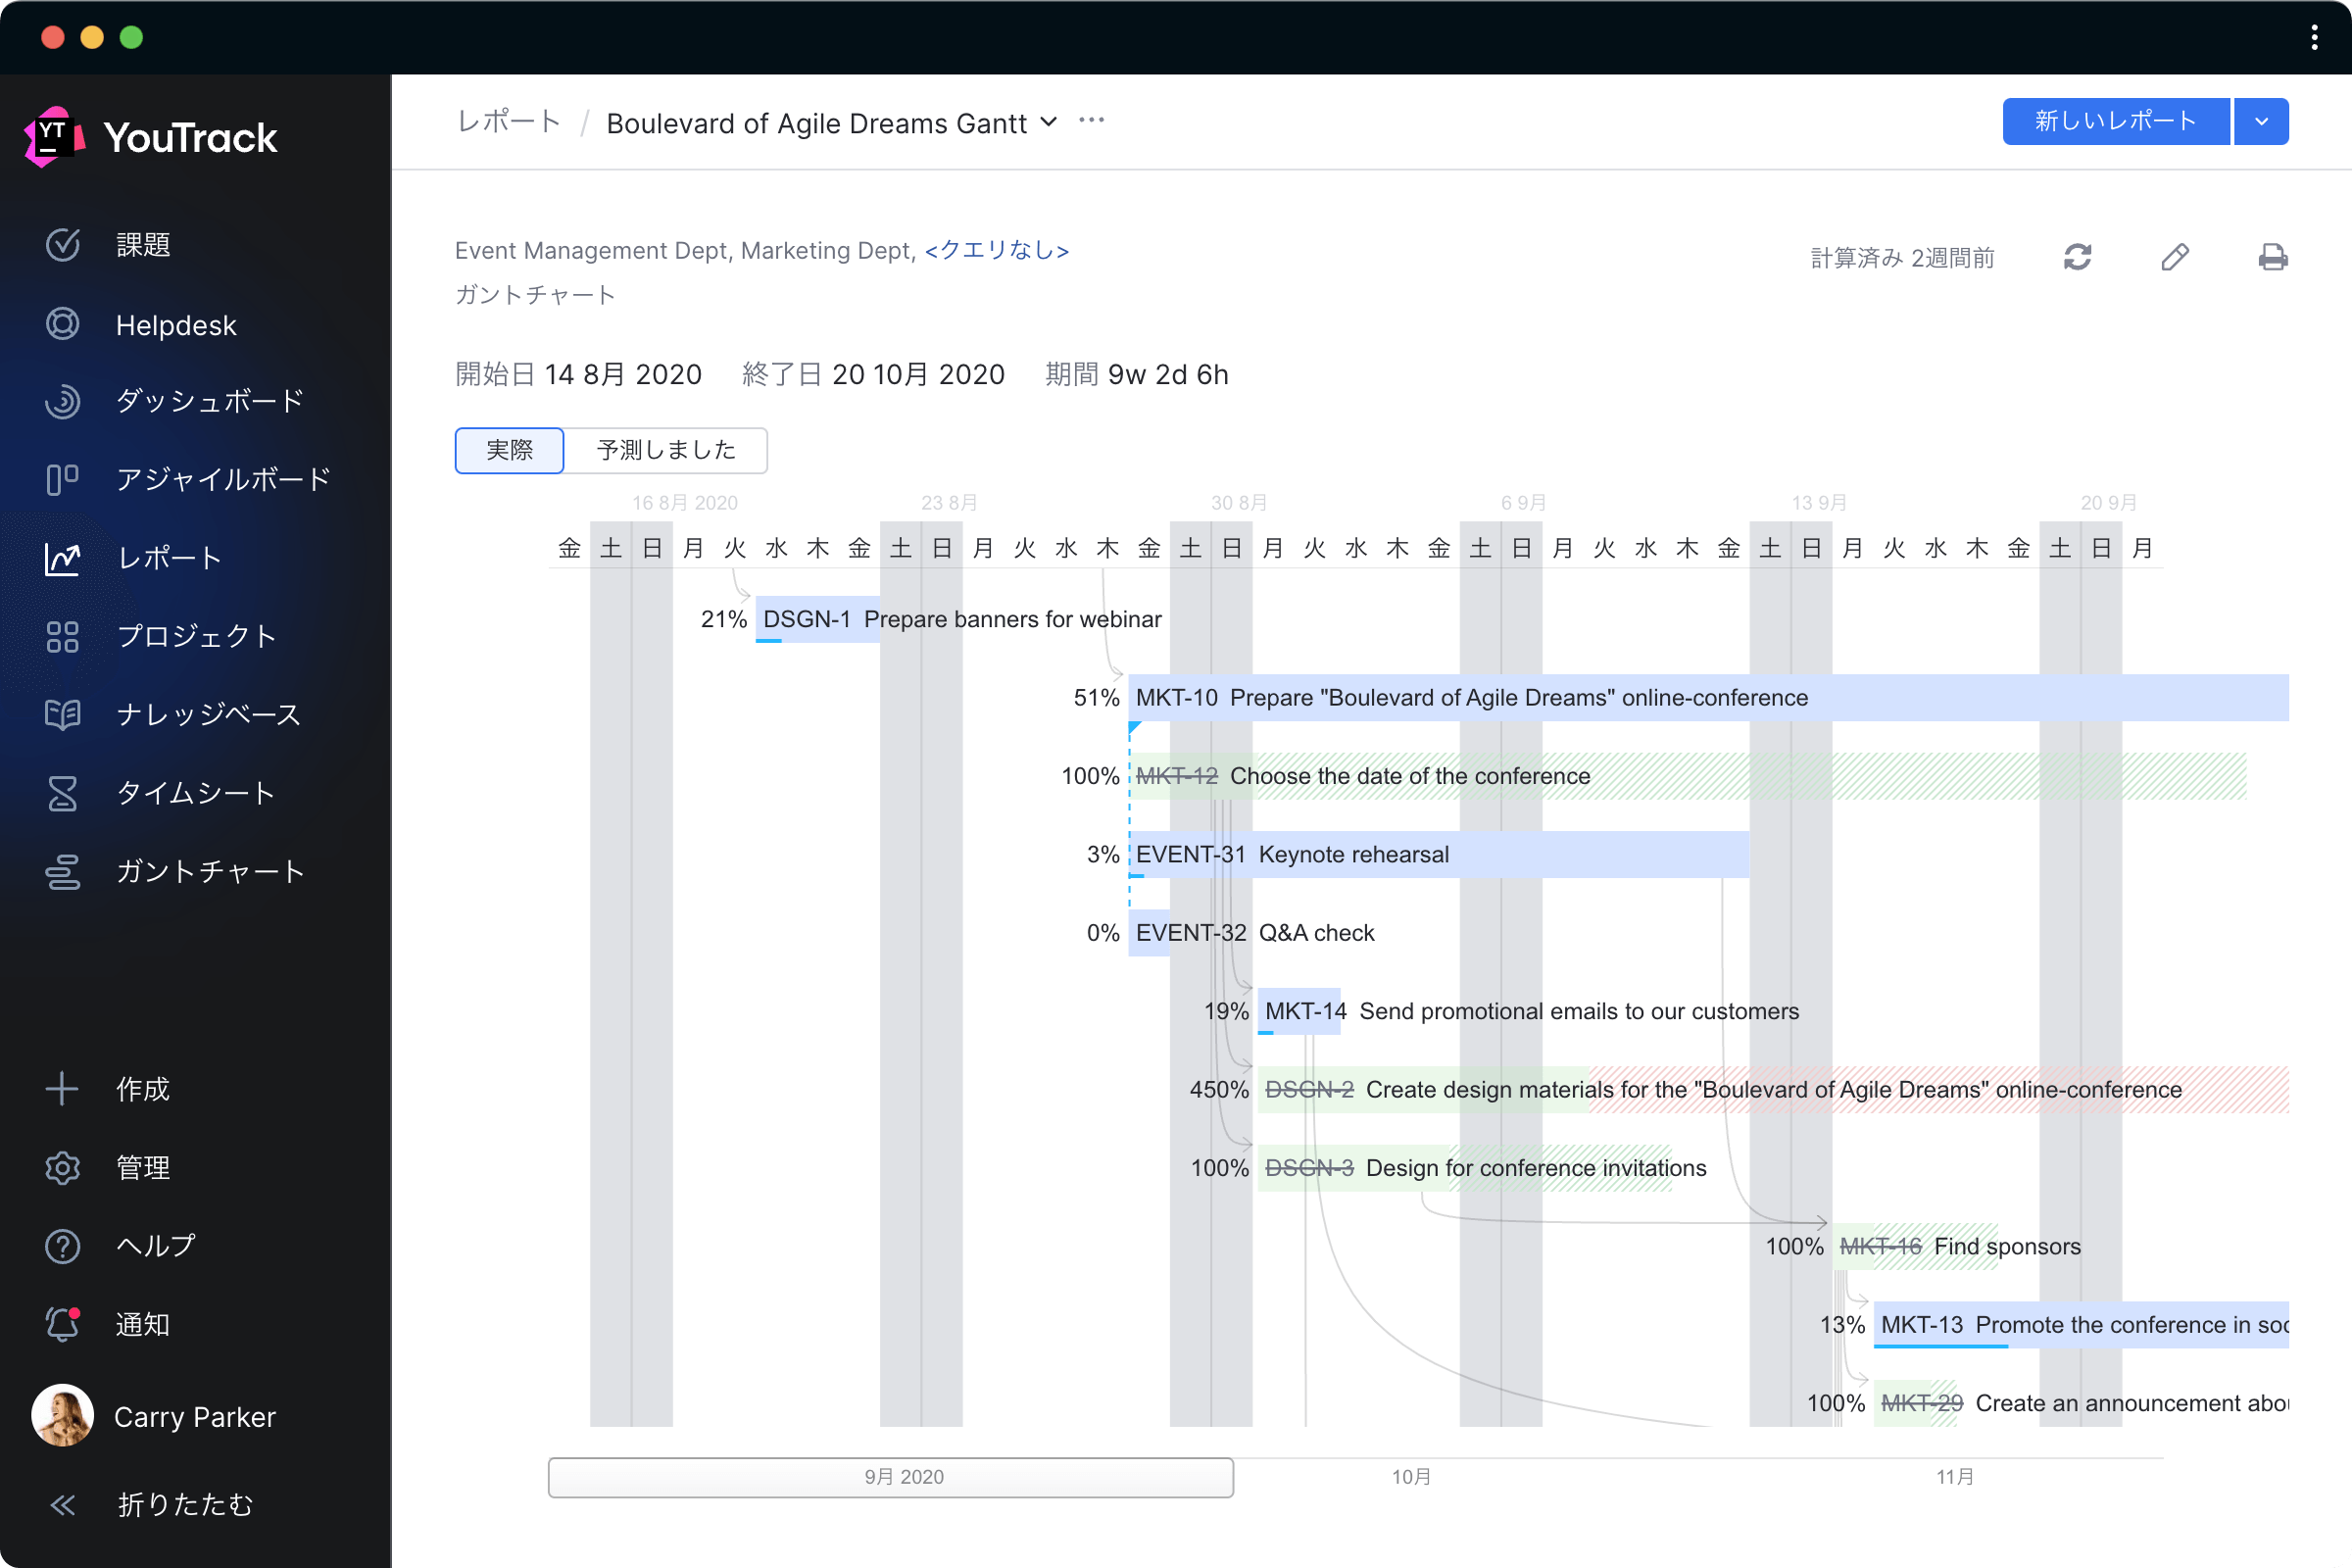
Task: Toggle the 実際 view button
Action: pos(508,452)
